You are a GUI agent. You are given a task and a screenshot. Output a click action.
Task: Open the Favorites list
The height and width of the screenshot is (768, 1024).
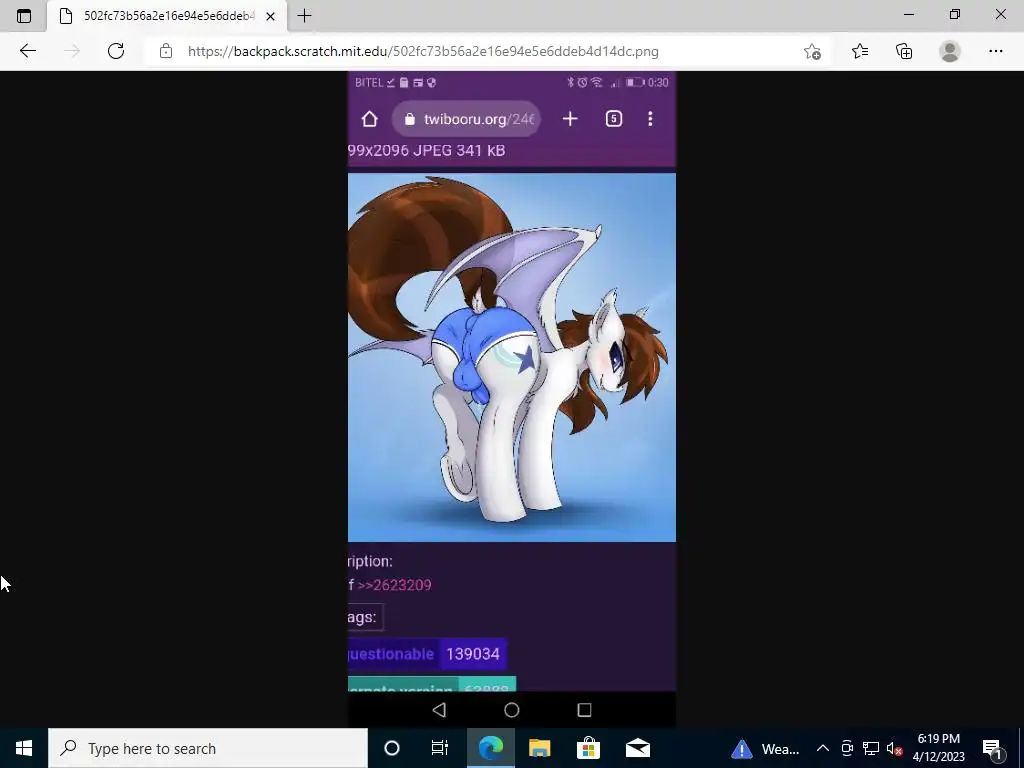[860, 51]
